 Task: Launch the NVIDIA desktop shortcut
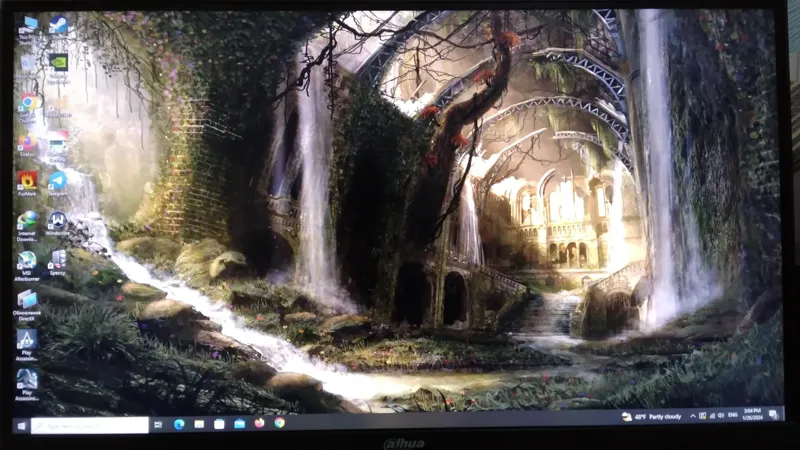[x=58, y=62]
